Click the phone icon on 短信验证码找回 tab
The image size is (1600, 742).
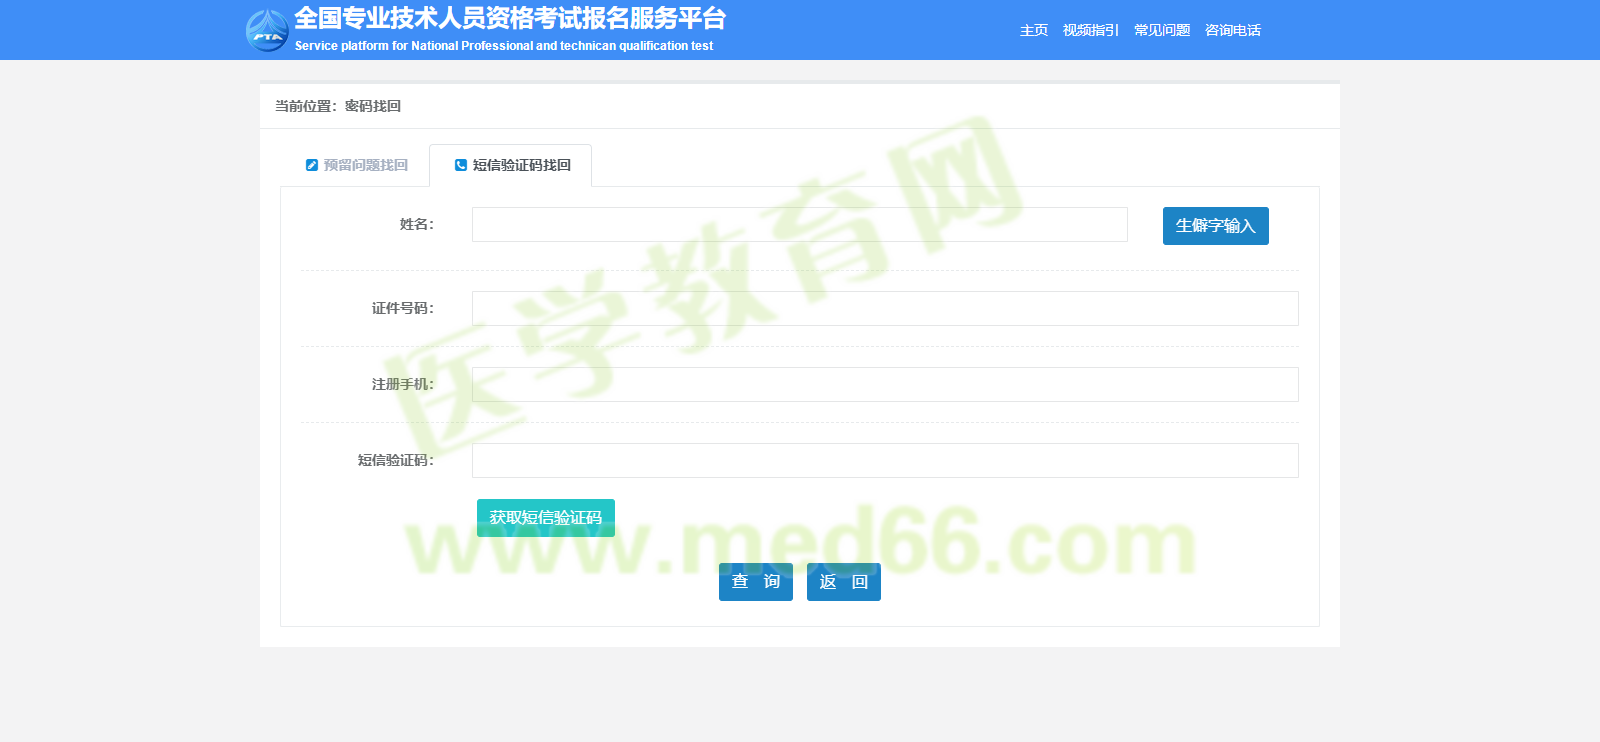[461, 165]
